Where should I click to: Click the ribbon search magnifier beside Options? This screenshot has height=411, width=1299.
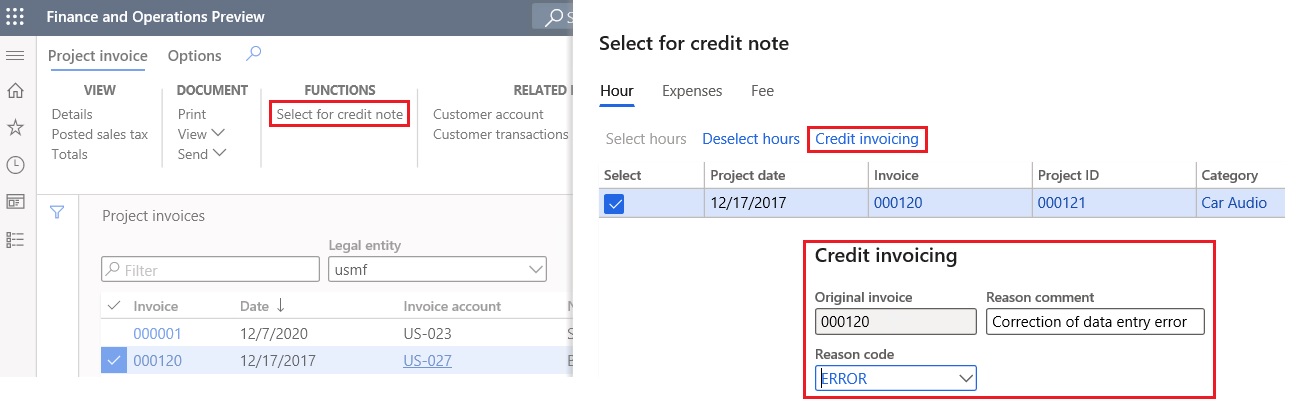254,54
